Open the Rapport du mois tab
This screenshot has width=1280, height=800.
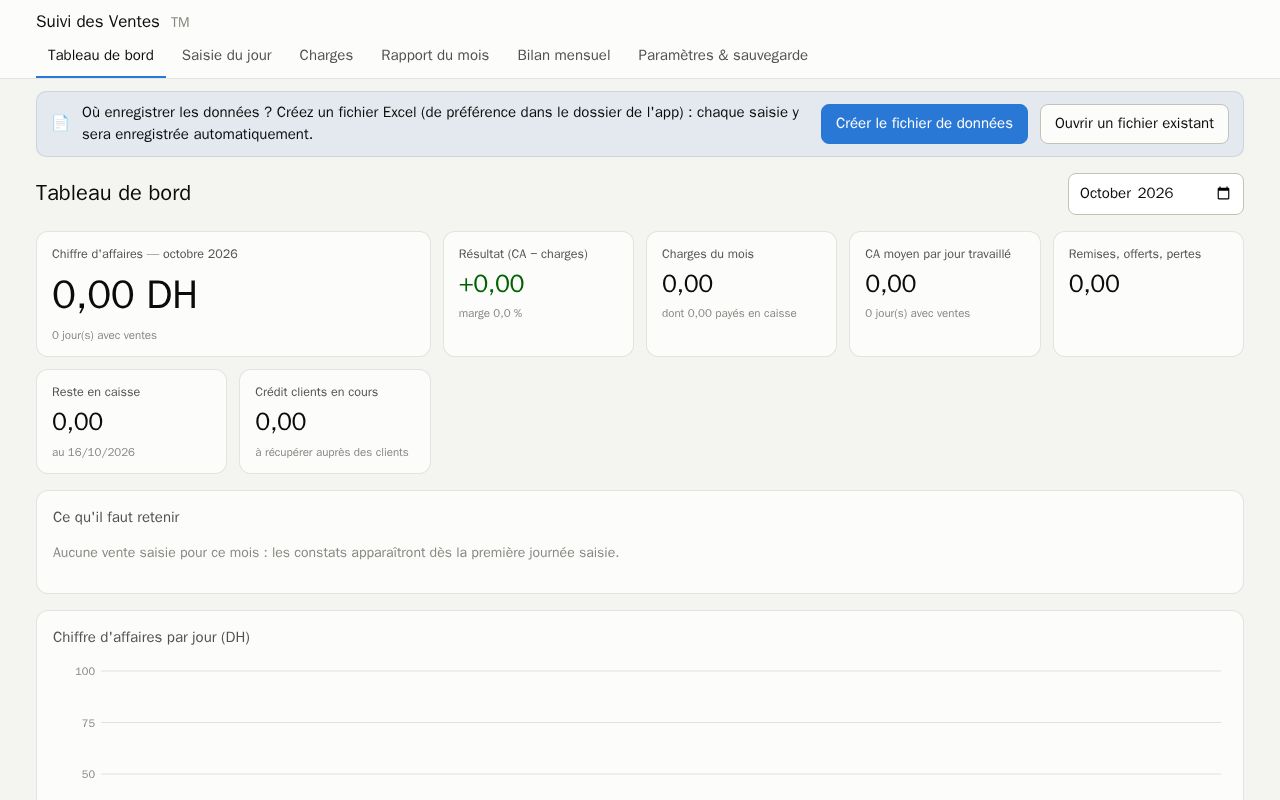point(435,56)
